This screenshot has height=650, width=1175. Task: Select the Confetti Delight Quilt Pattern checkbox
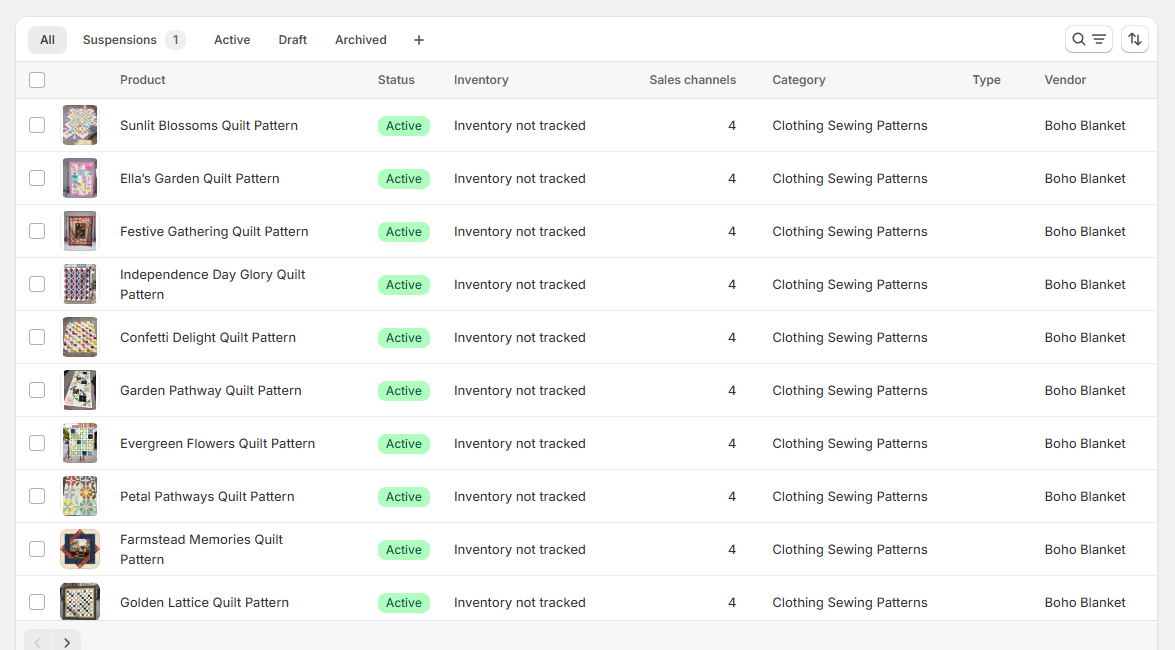click(37, 337)
